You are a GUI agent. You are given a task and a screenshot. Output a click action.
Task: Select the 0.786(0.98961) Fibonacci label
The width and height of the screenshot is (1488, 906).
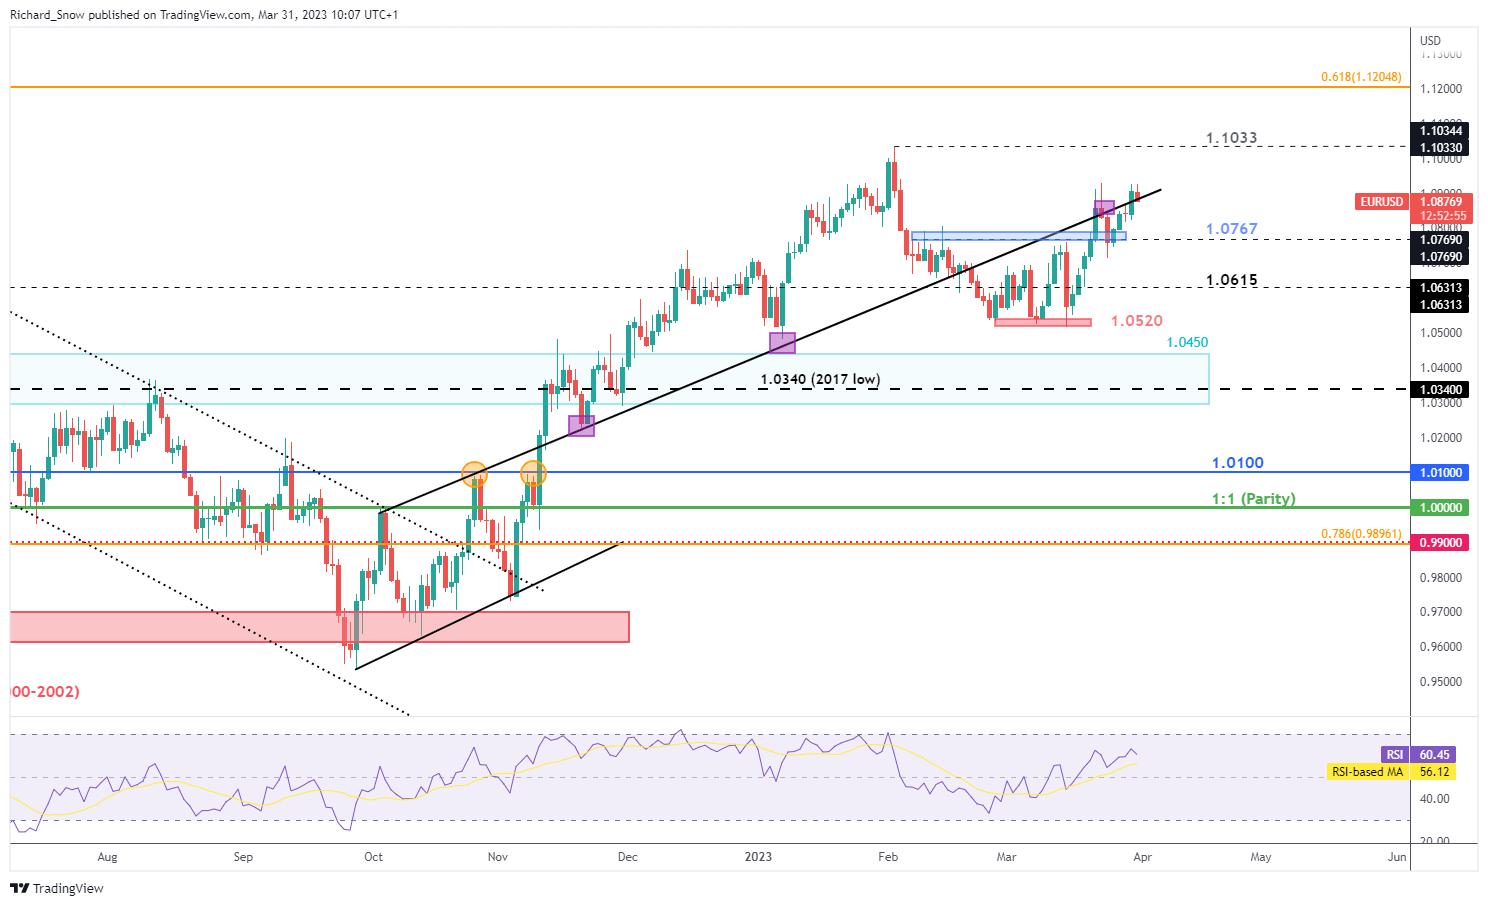click(1361, 534)
